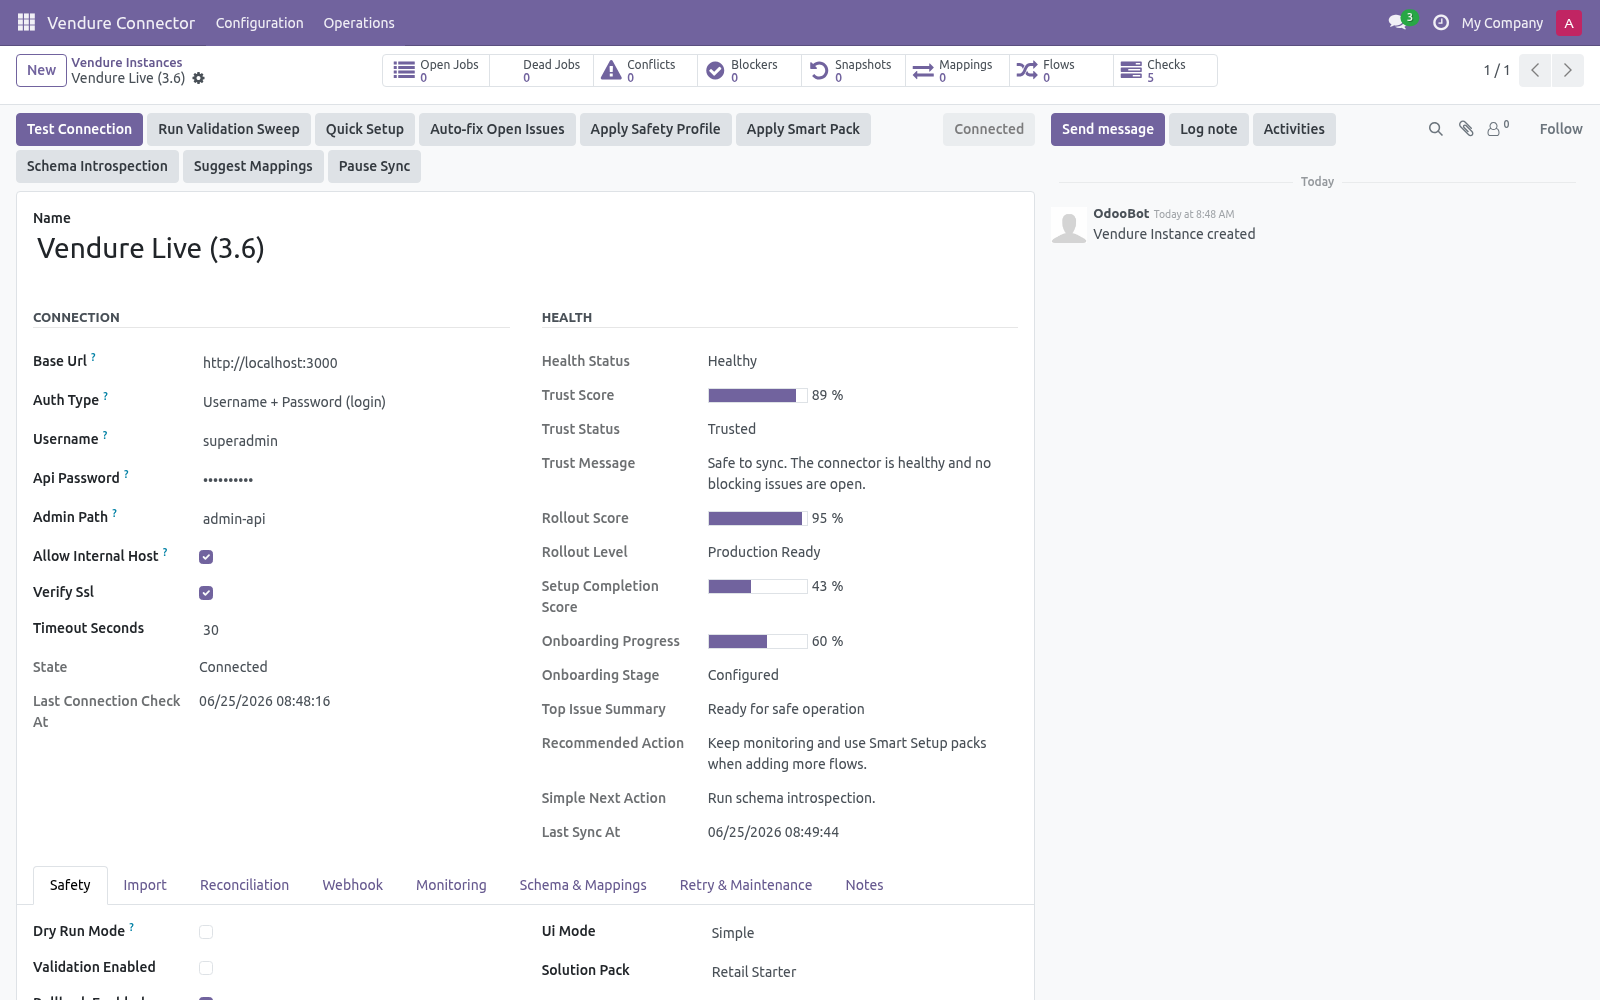Open the followers person icon
1600x1000 pixels.
click(1497, 129)
